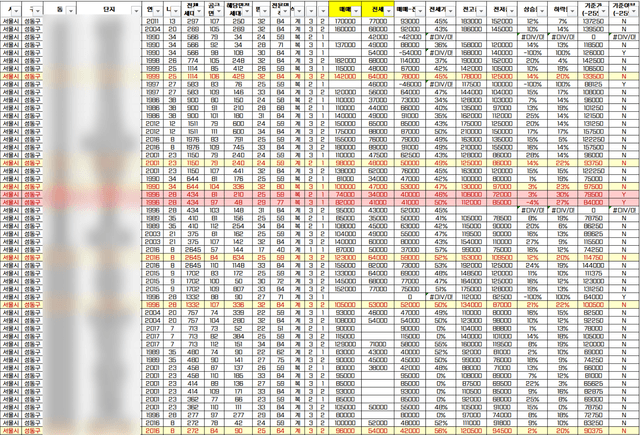Open the 상승 column filter dropdown
The height and width of the screenshot is (435, 640).
pyautogui.click(x=542, y=11)
